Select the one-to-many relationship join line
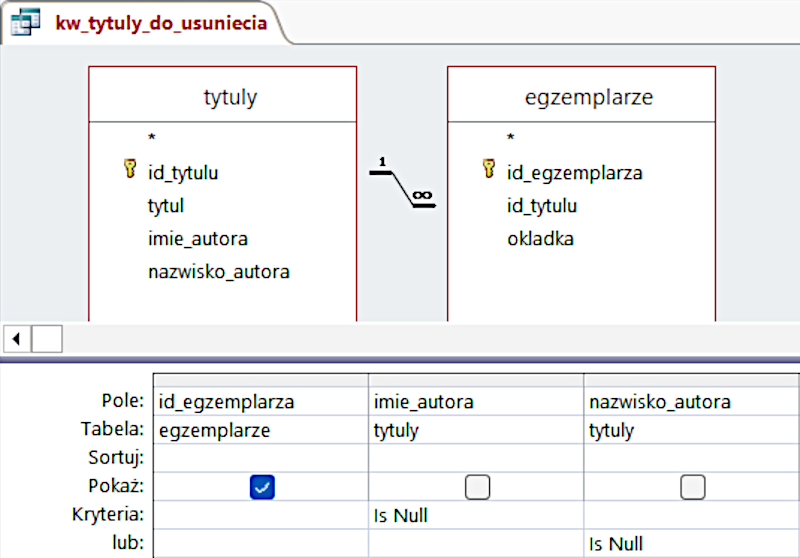Image resolution: width=800 pixels, height=558 pixels. pyautogui.click(x=403, y=189)
